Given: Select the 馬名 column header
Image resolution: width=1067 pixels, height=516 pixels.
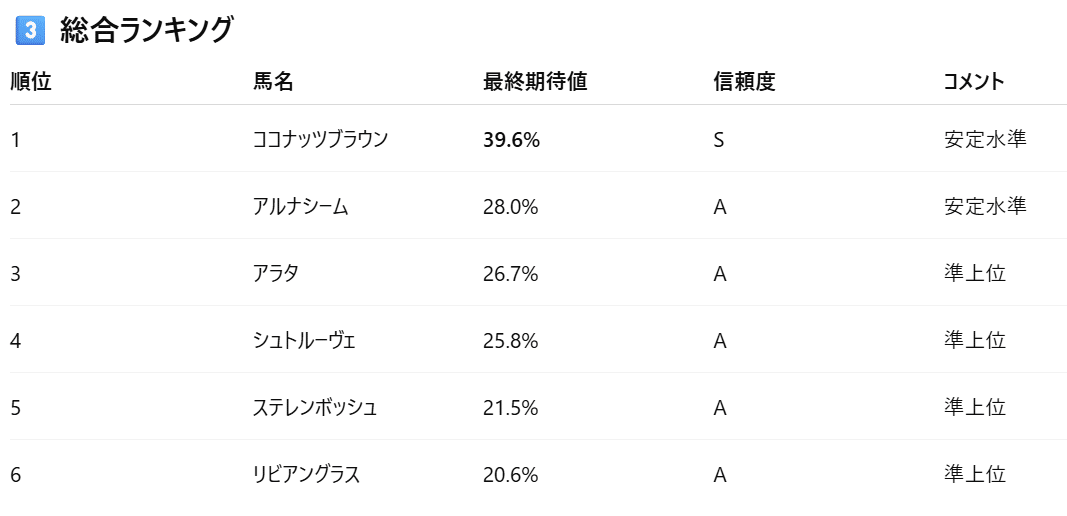Looking at the screenshot, I should coord(273,82).
